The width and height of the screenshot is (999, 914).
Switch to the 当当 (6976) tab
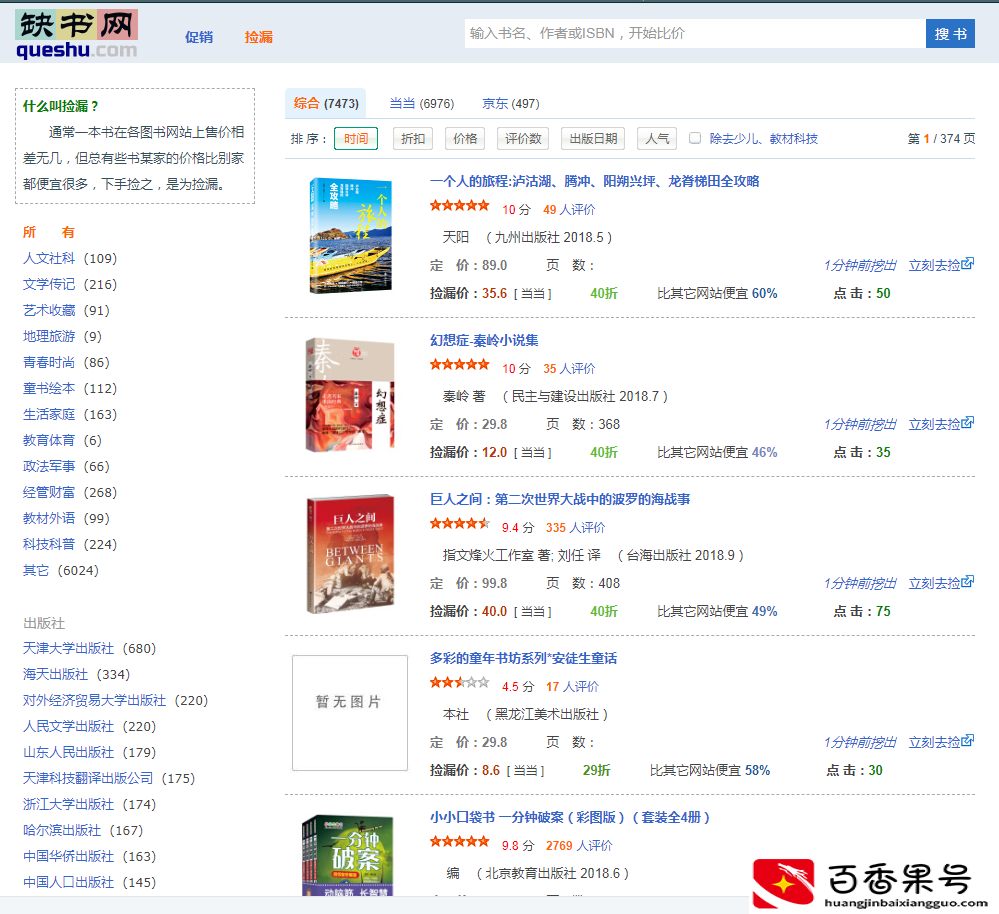(422, 103)
